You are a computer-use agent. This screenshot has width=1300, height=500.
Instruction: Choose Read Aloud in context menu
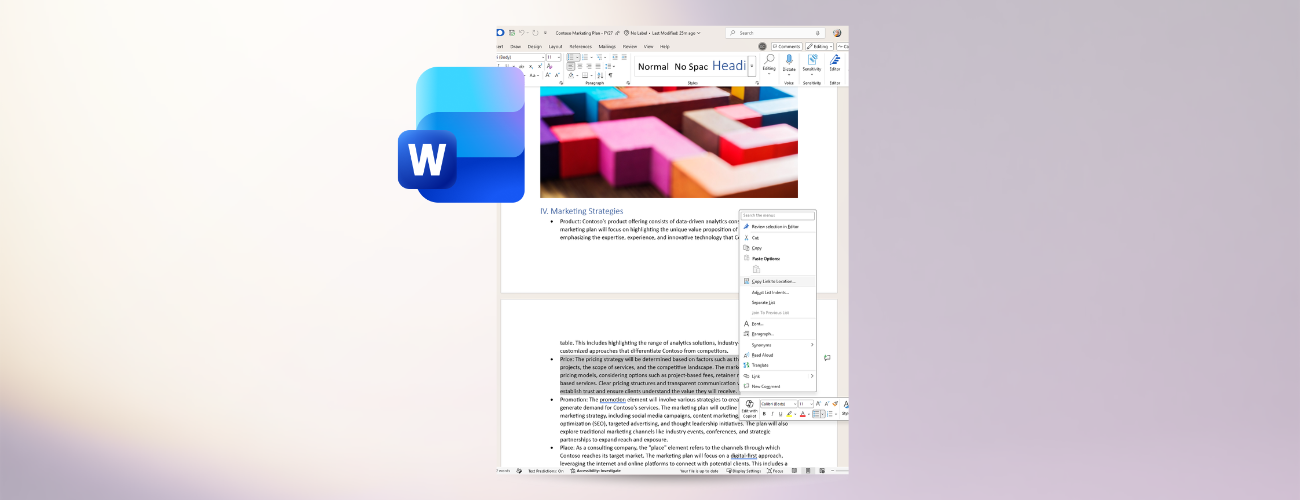point(778,355)
